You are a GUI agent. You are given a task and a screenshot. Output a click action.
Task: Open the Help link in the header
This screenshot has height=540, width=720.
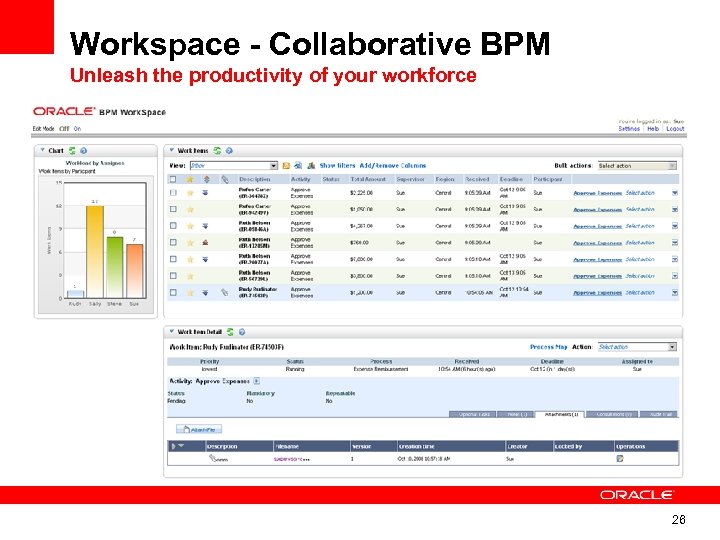click(653, 129)
